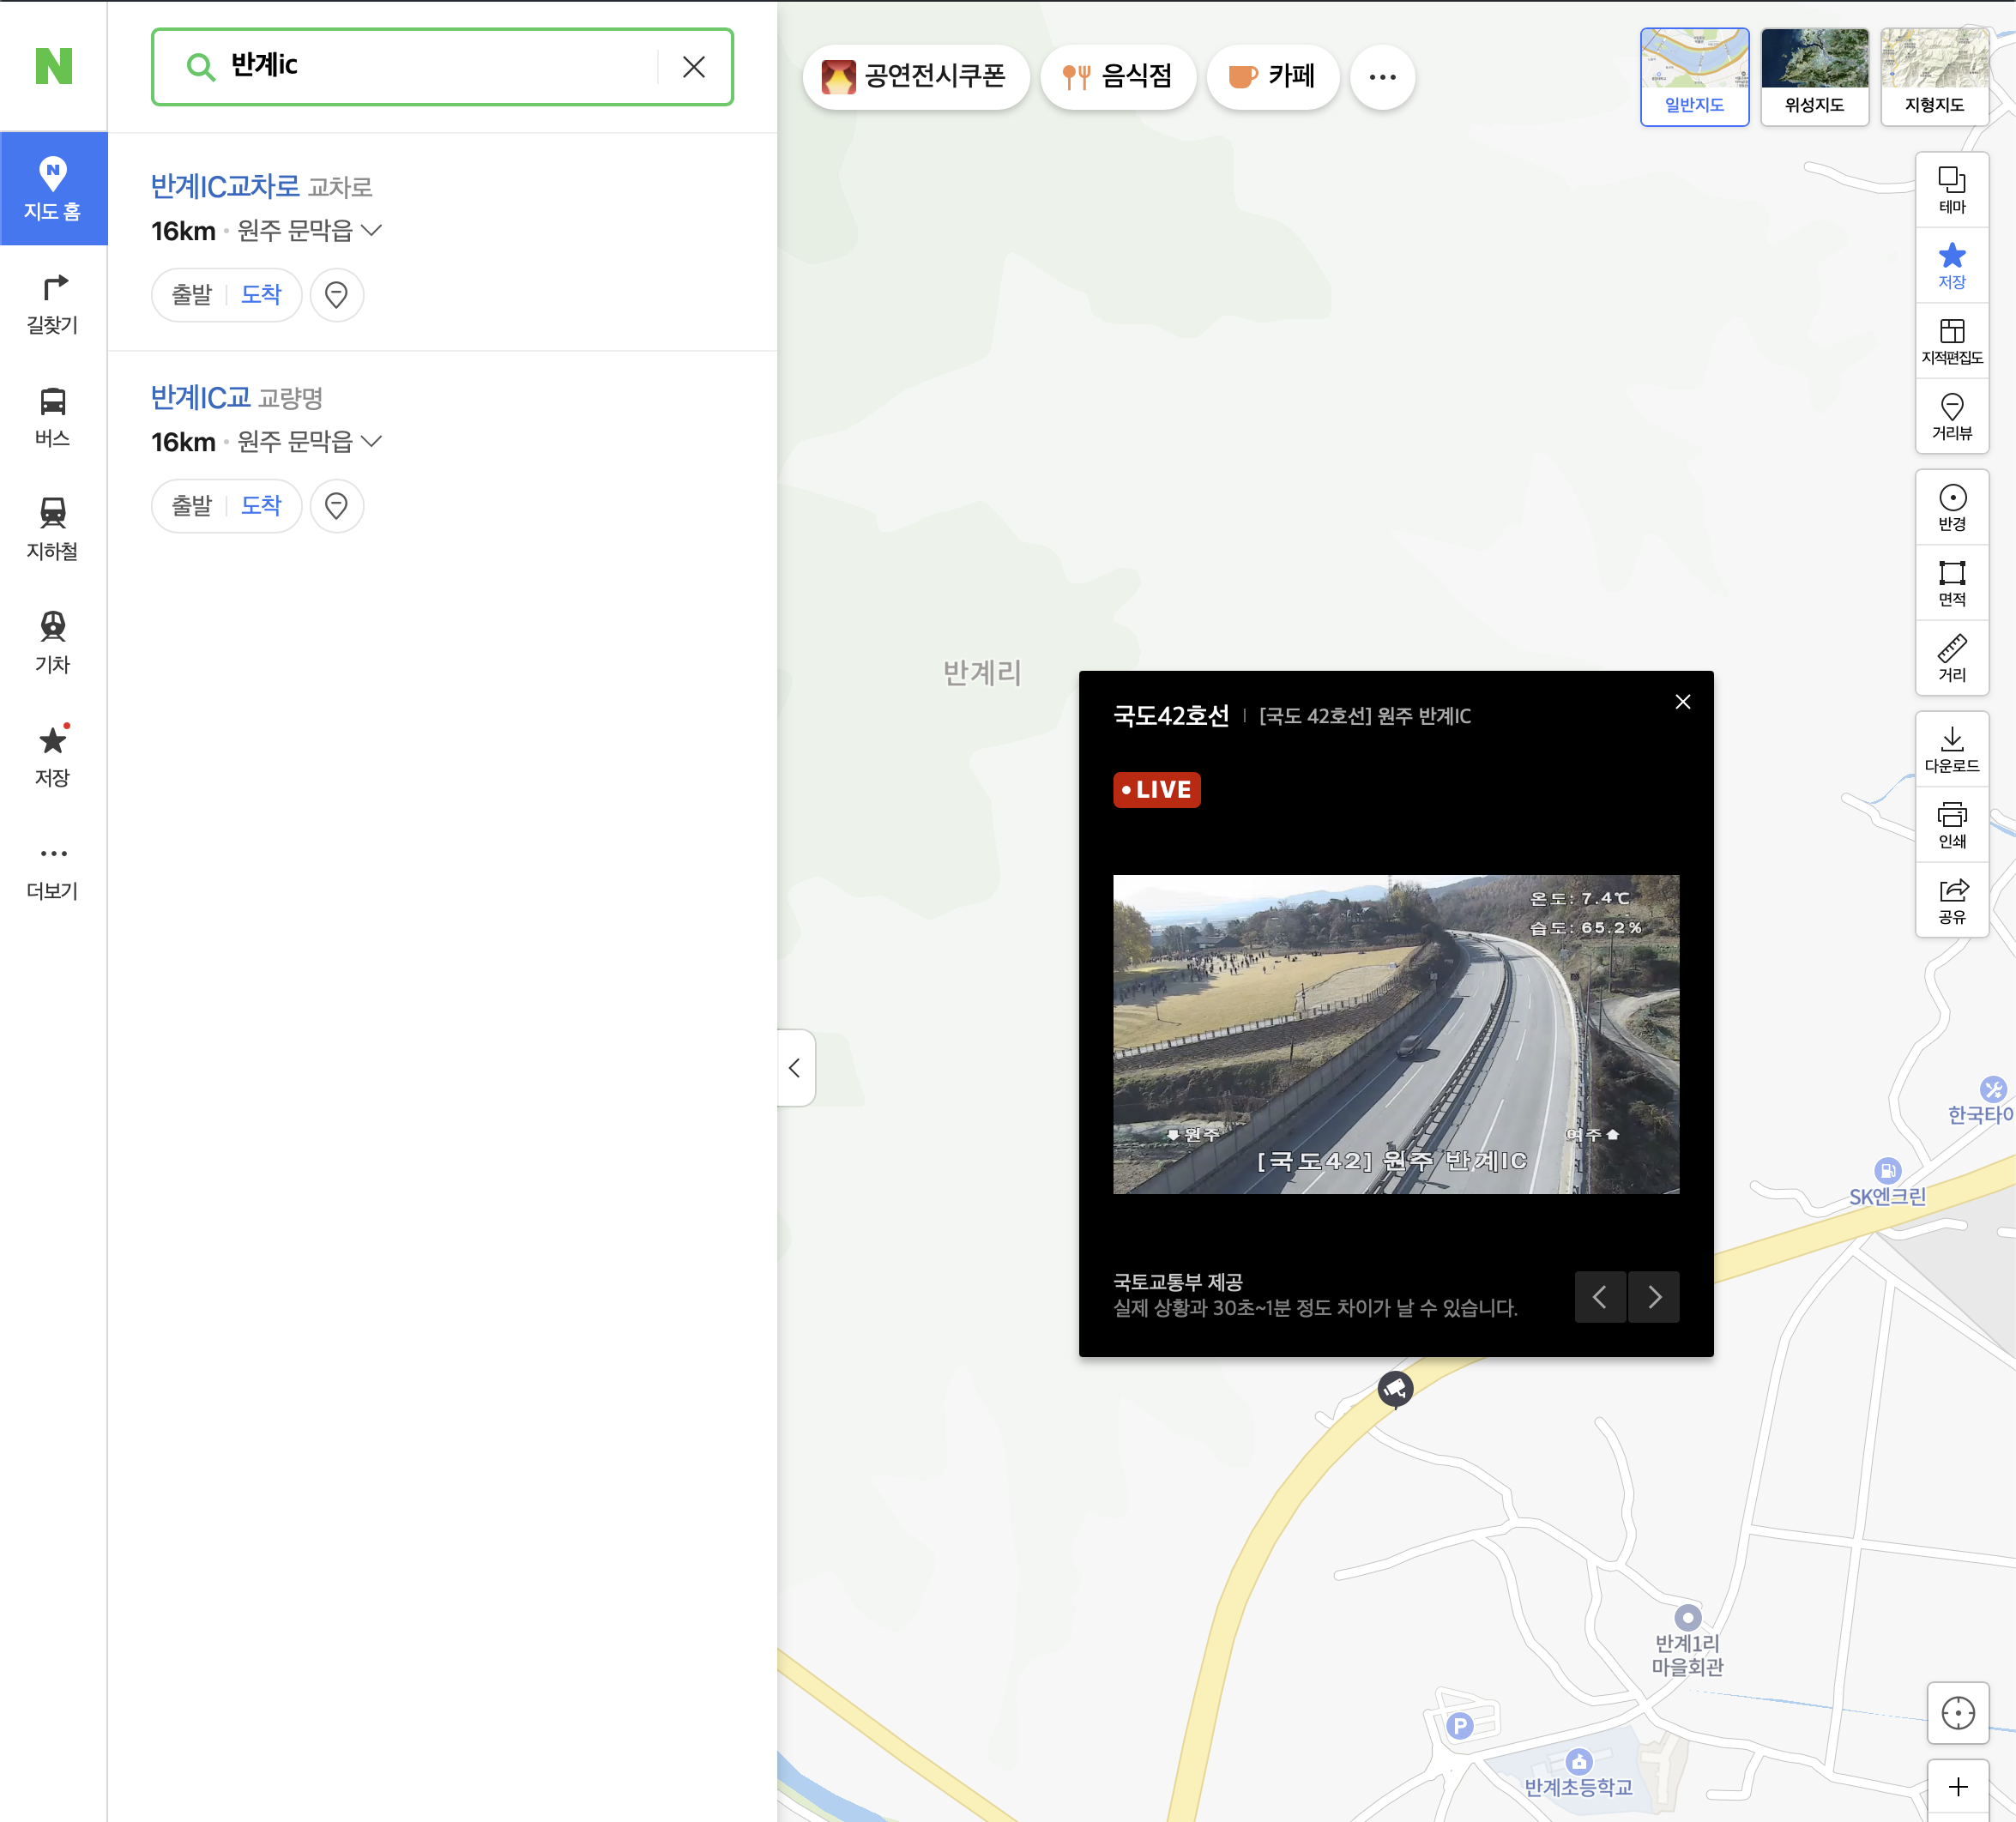Click the CCTV camera marker on map
Screen dimensions: 2016x1822
(x=1395, y=1388)
